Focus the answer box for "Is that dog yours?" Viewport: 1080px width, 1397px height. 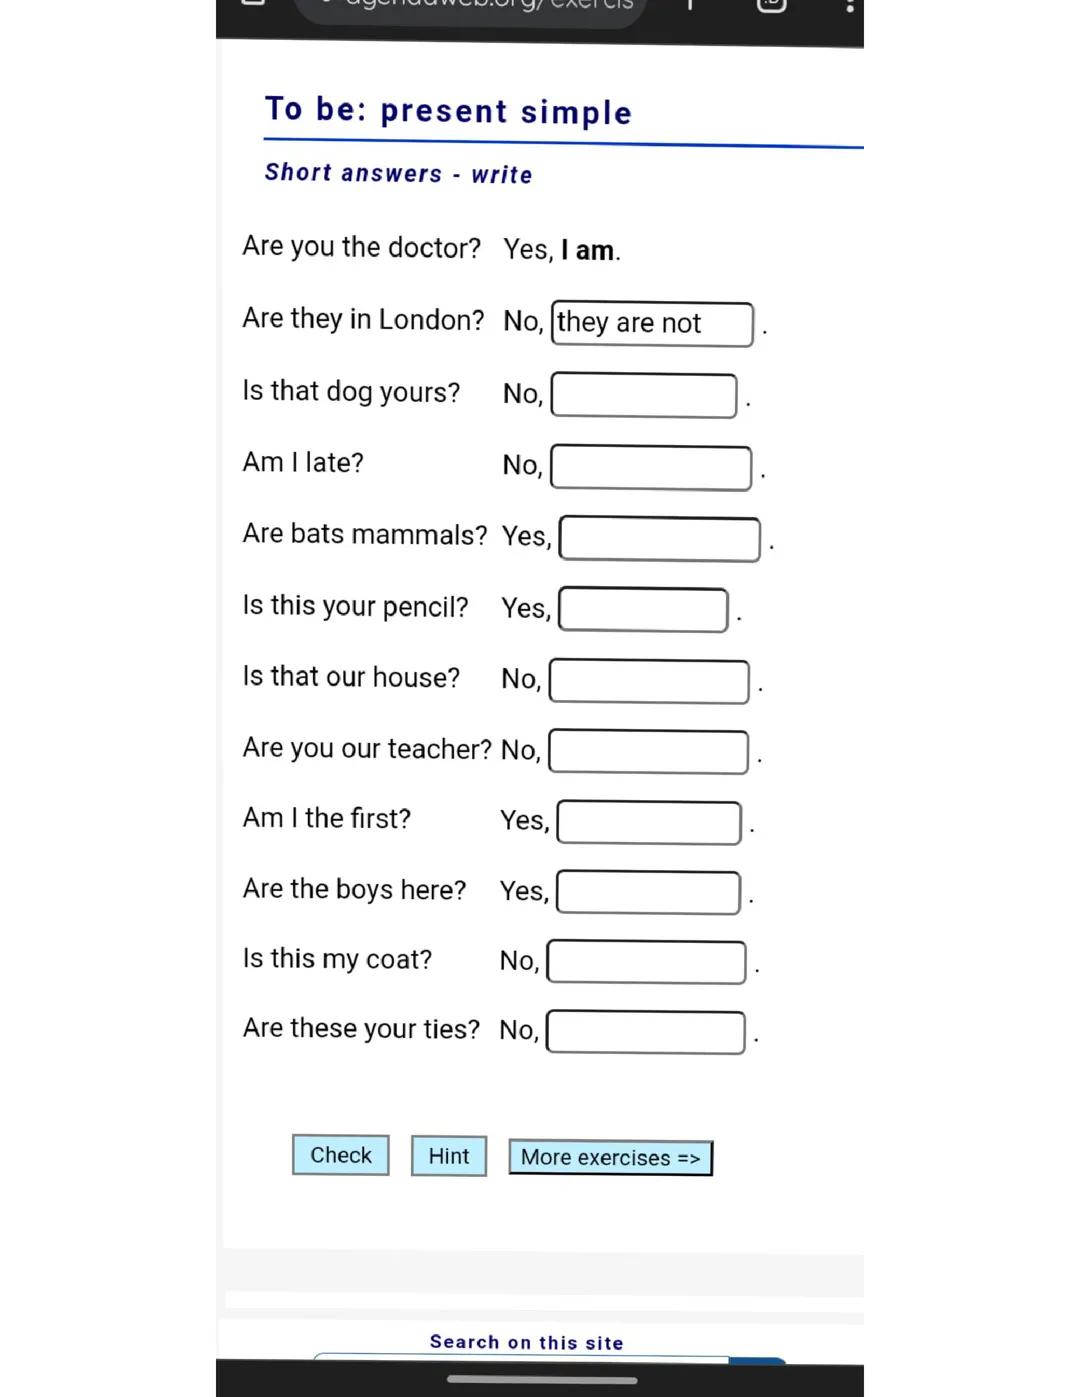pos(644,395)
